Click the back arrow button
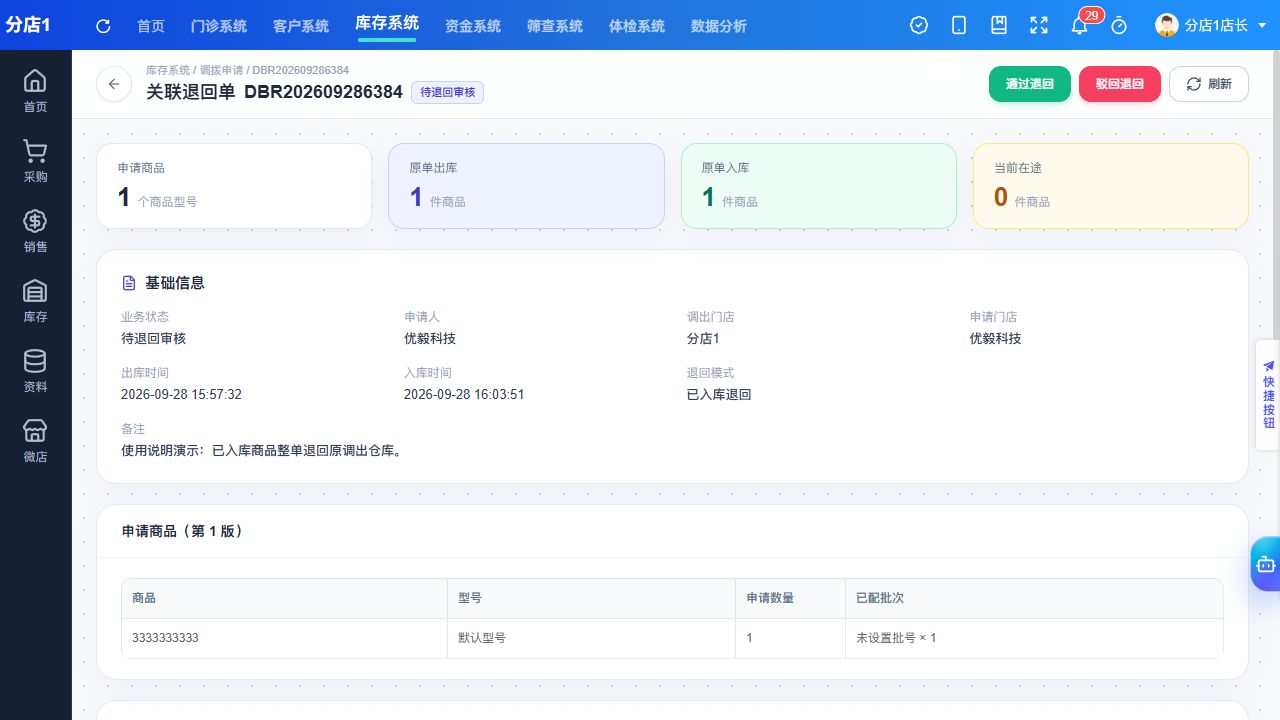The height and width of the screenshot is (720, 1280). click(114, 84)
